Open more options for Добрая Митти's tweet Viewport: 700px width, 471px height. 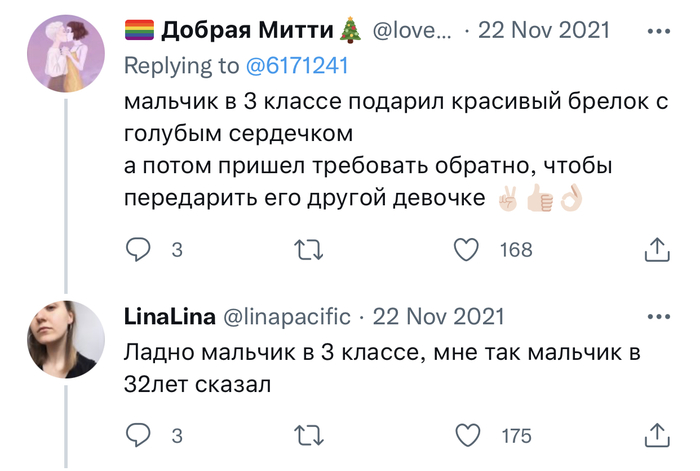pos(658,31)
